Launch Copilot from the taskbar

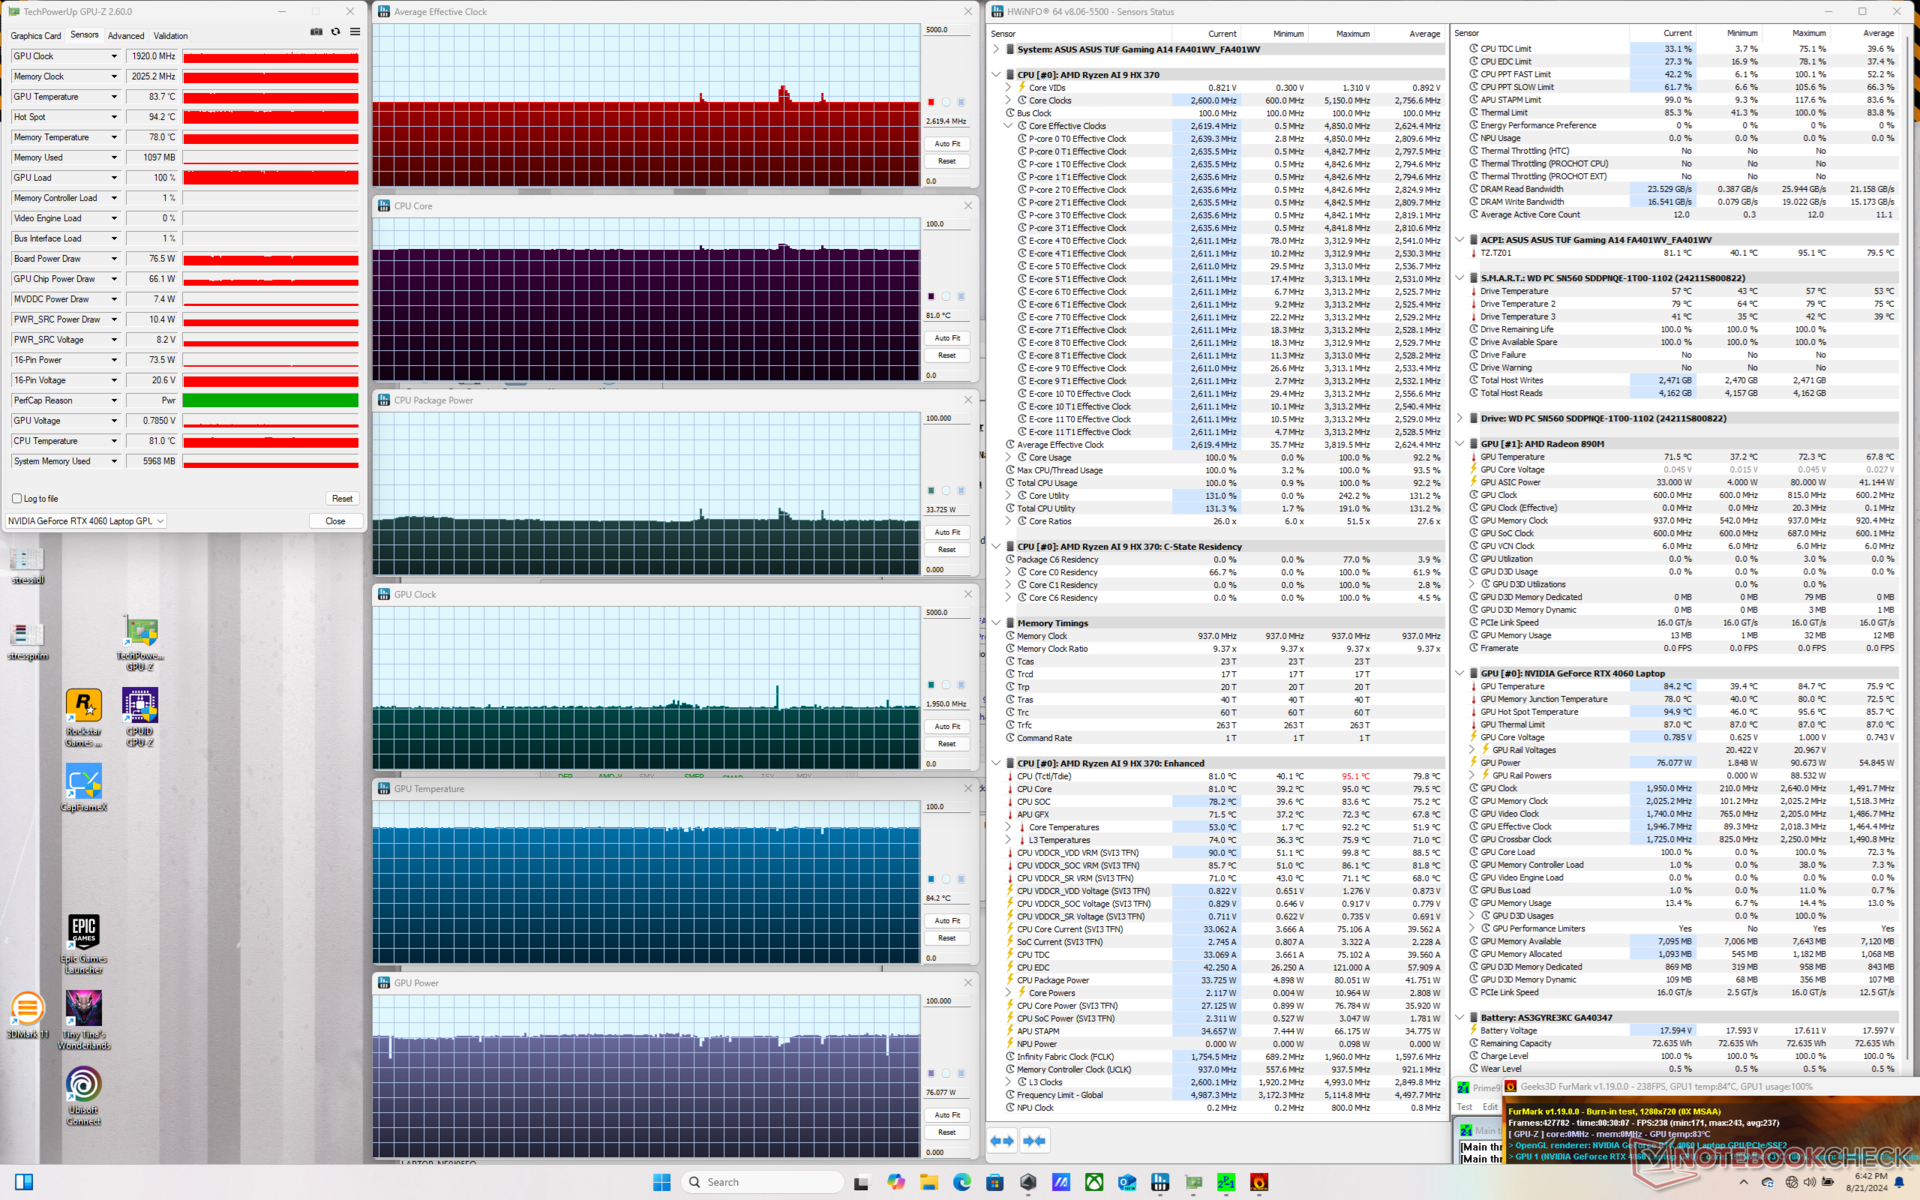(x=895, y=1182)
